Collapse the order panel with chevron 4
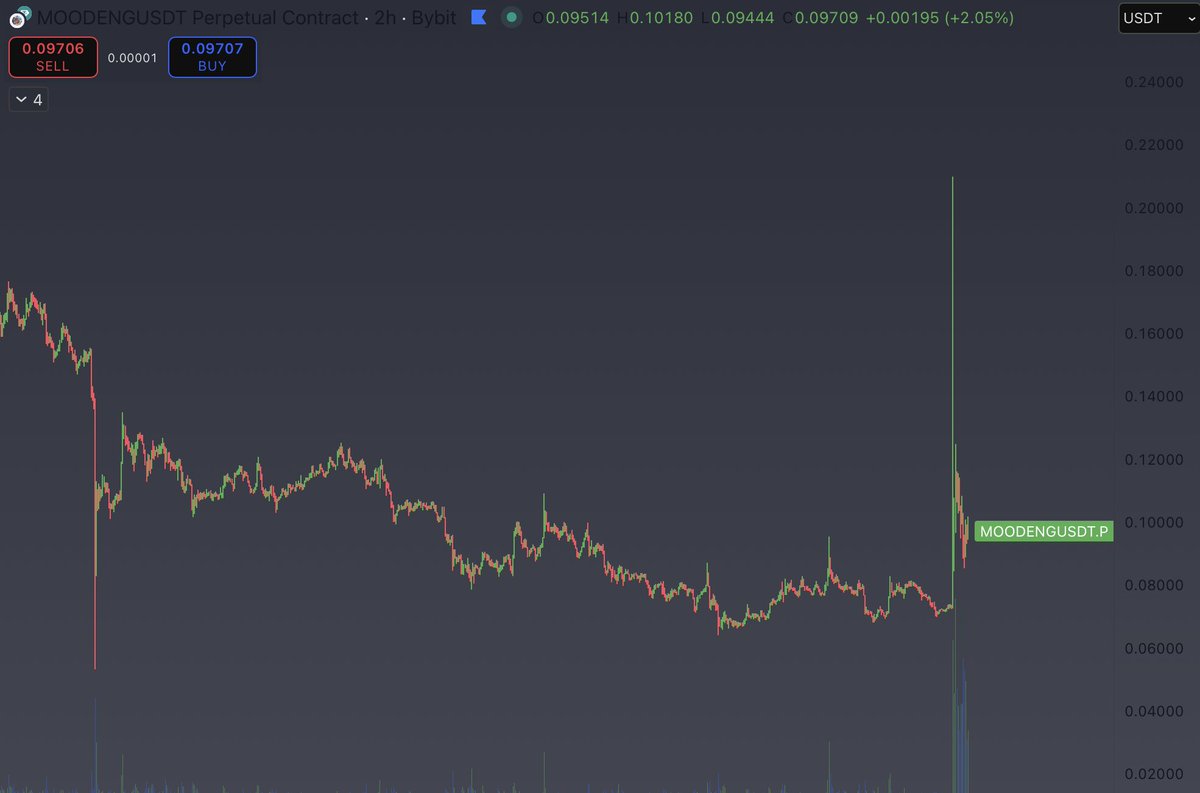 (x=28, y=99)
